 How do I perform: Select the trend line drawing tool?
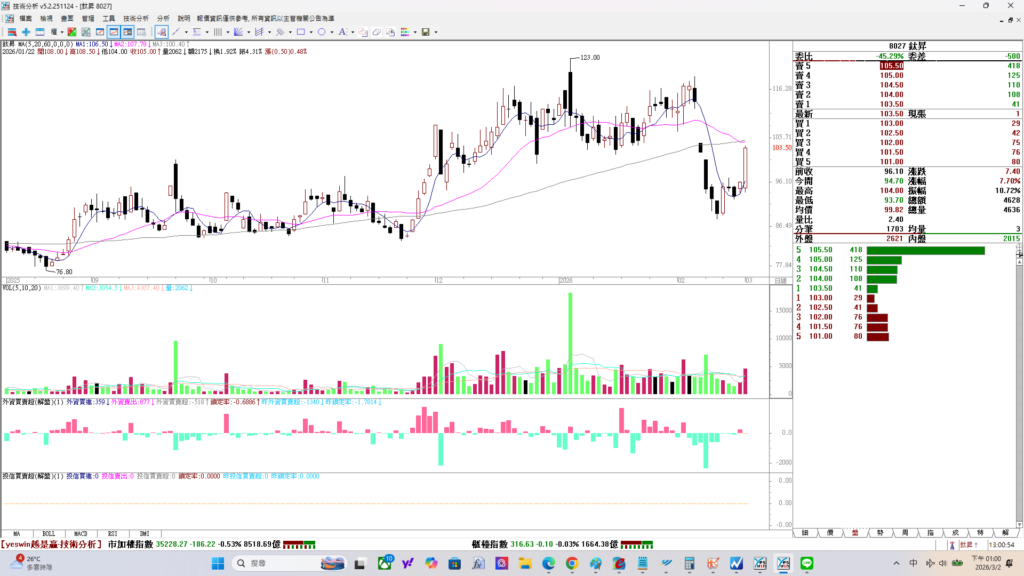pyautogui.click(x=175, y=32)
